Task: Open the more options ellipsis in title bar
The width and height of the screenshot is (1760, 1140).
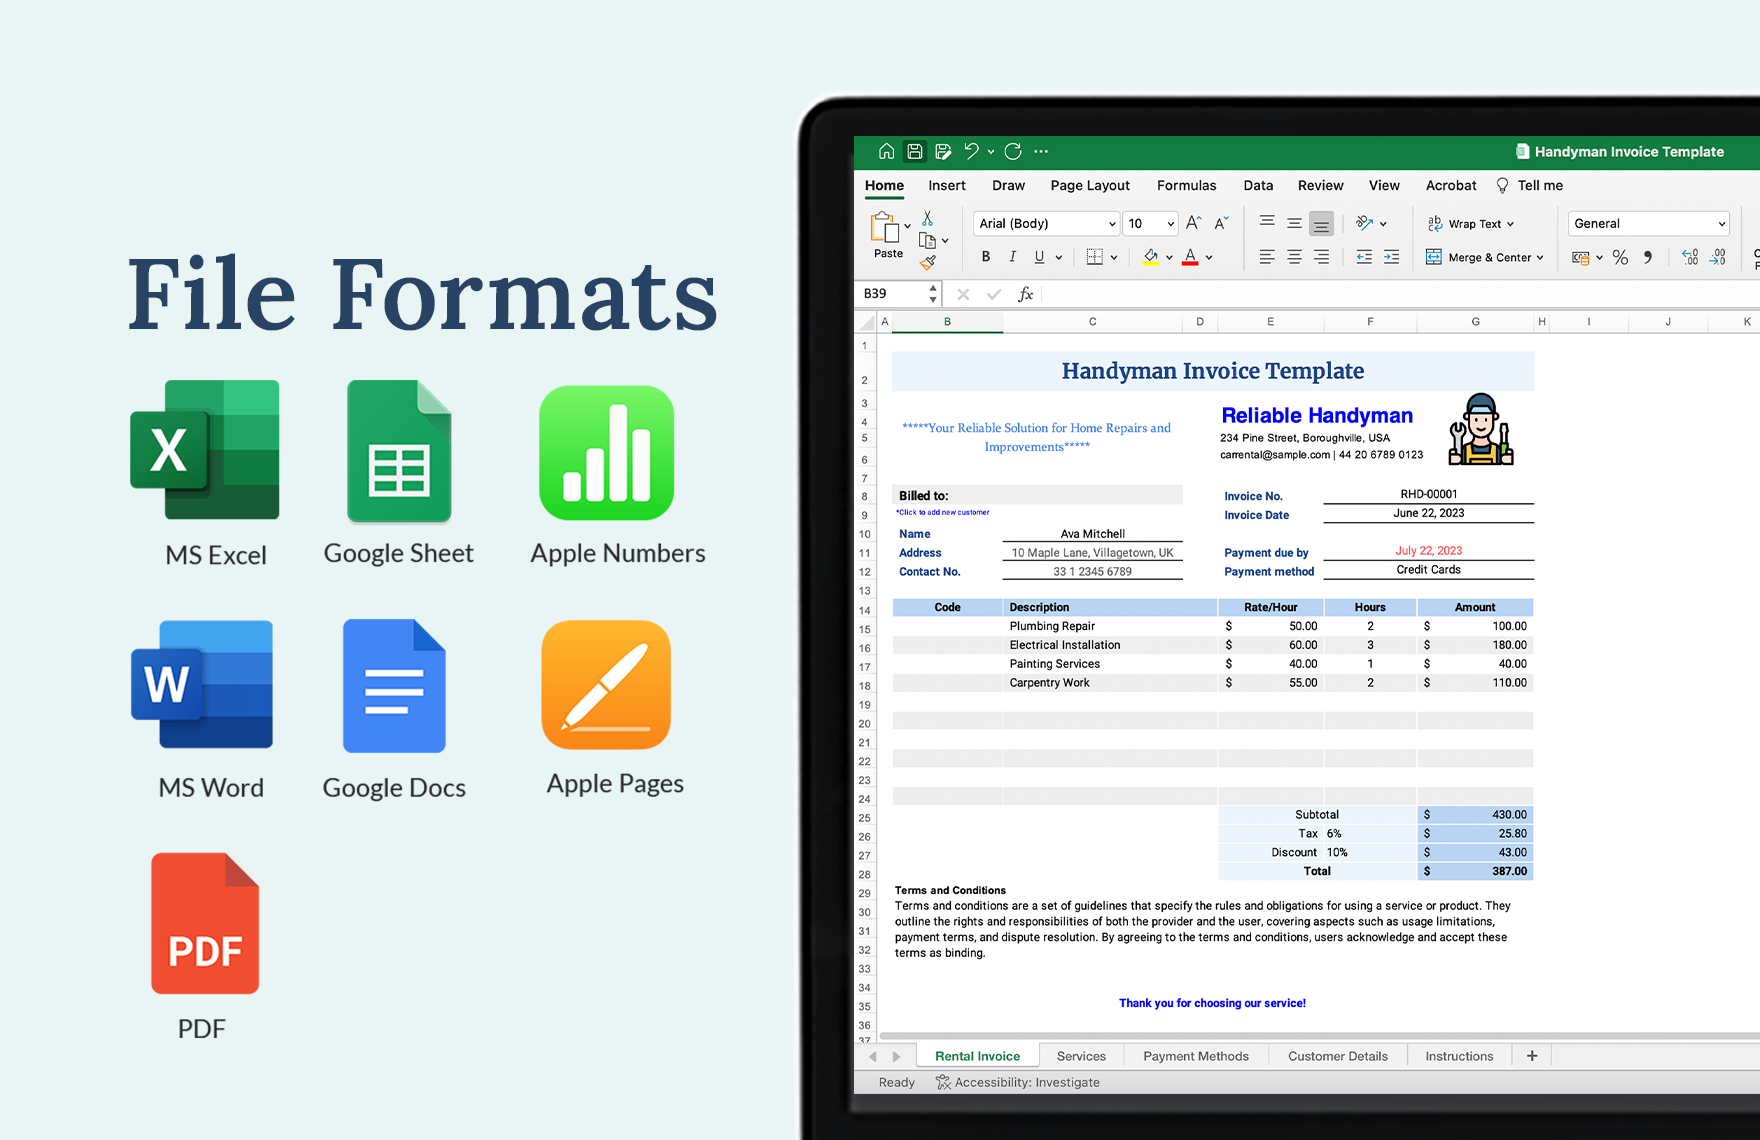Action: click(1041, 151)
